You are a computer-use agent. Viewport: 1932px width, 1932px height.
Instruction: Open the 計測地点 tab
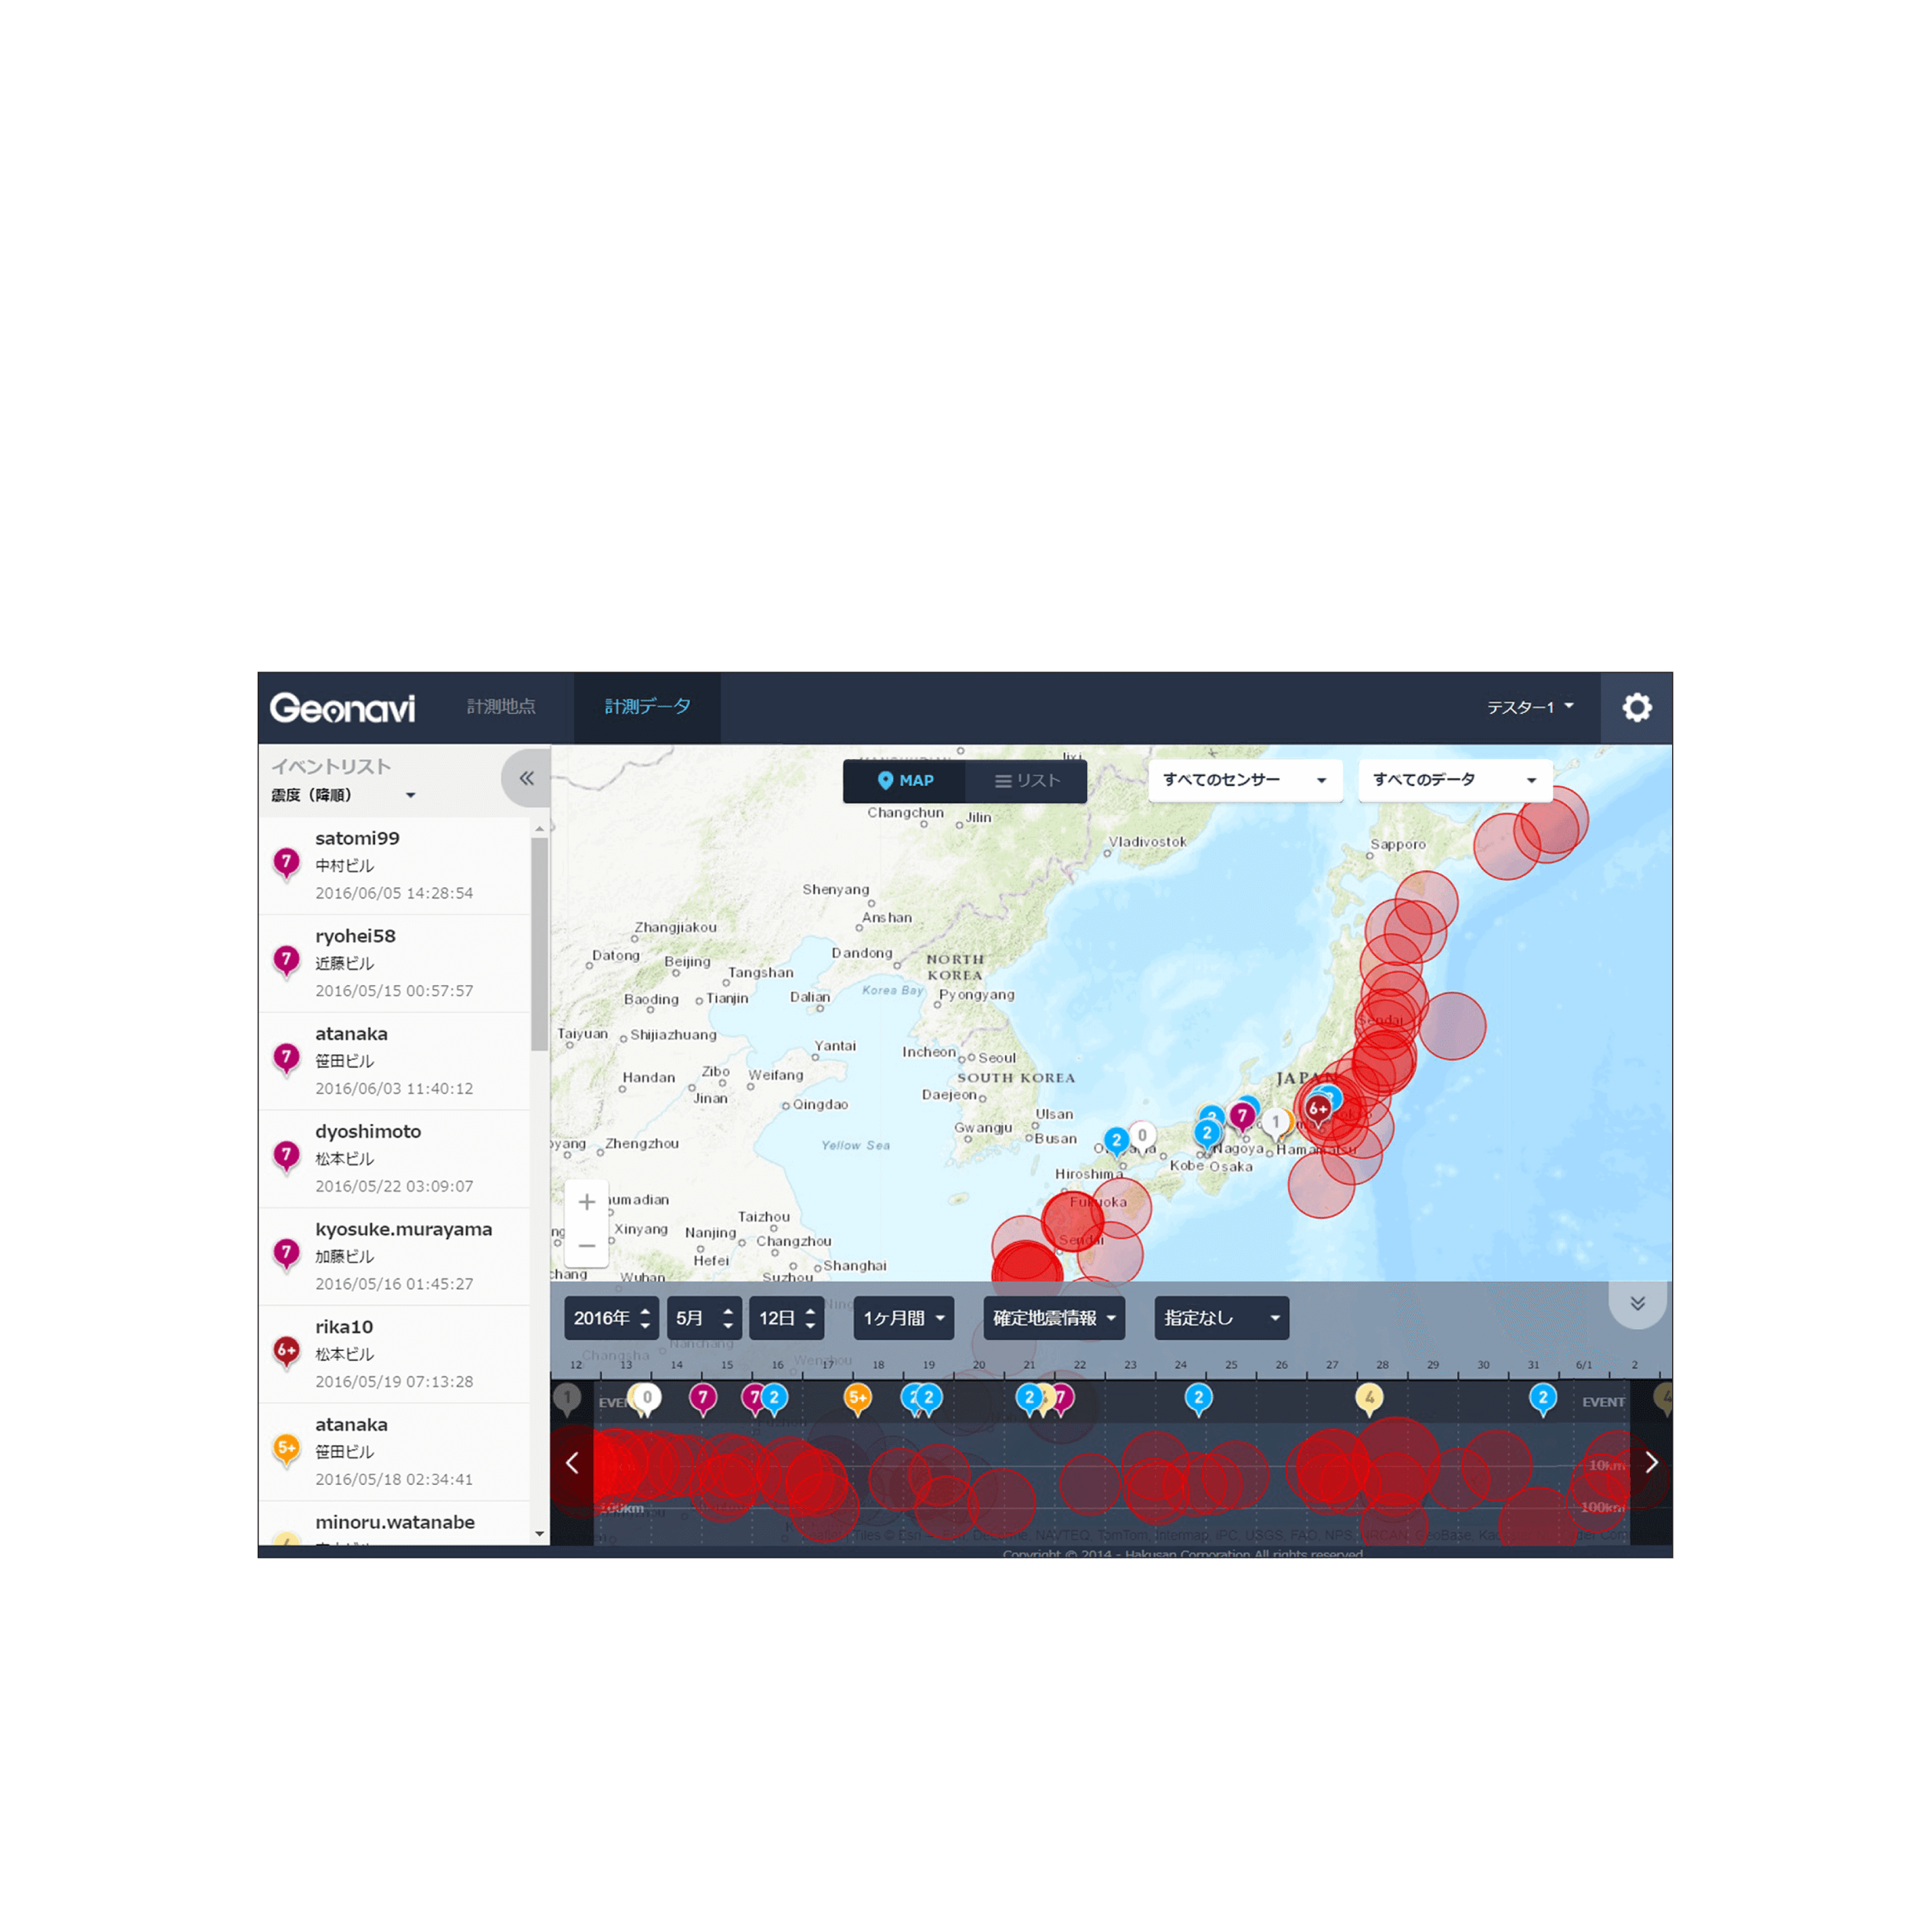click(501, 707)
